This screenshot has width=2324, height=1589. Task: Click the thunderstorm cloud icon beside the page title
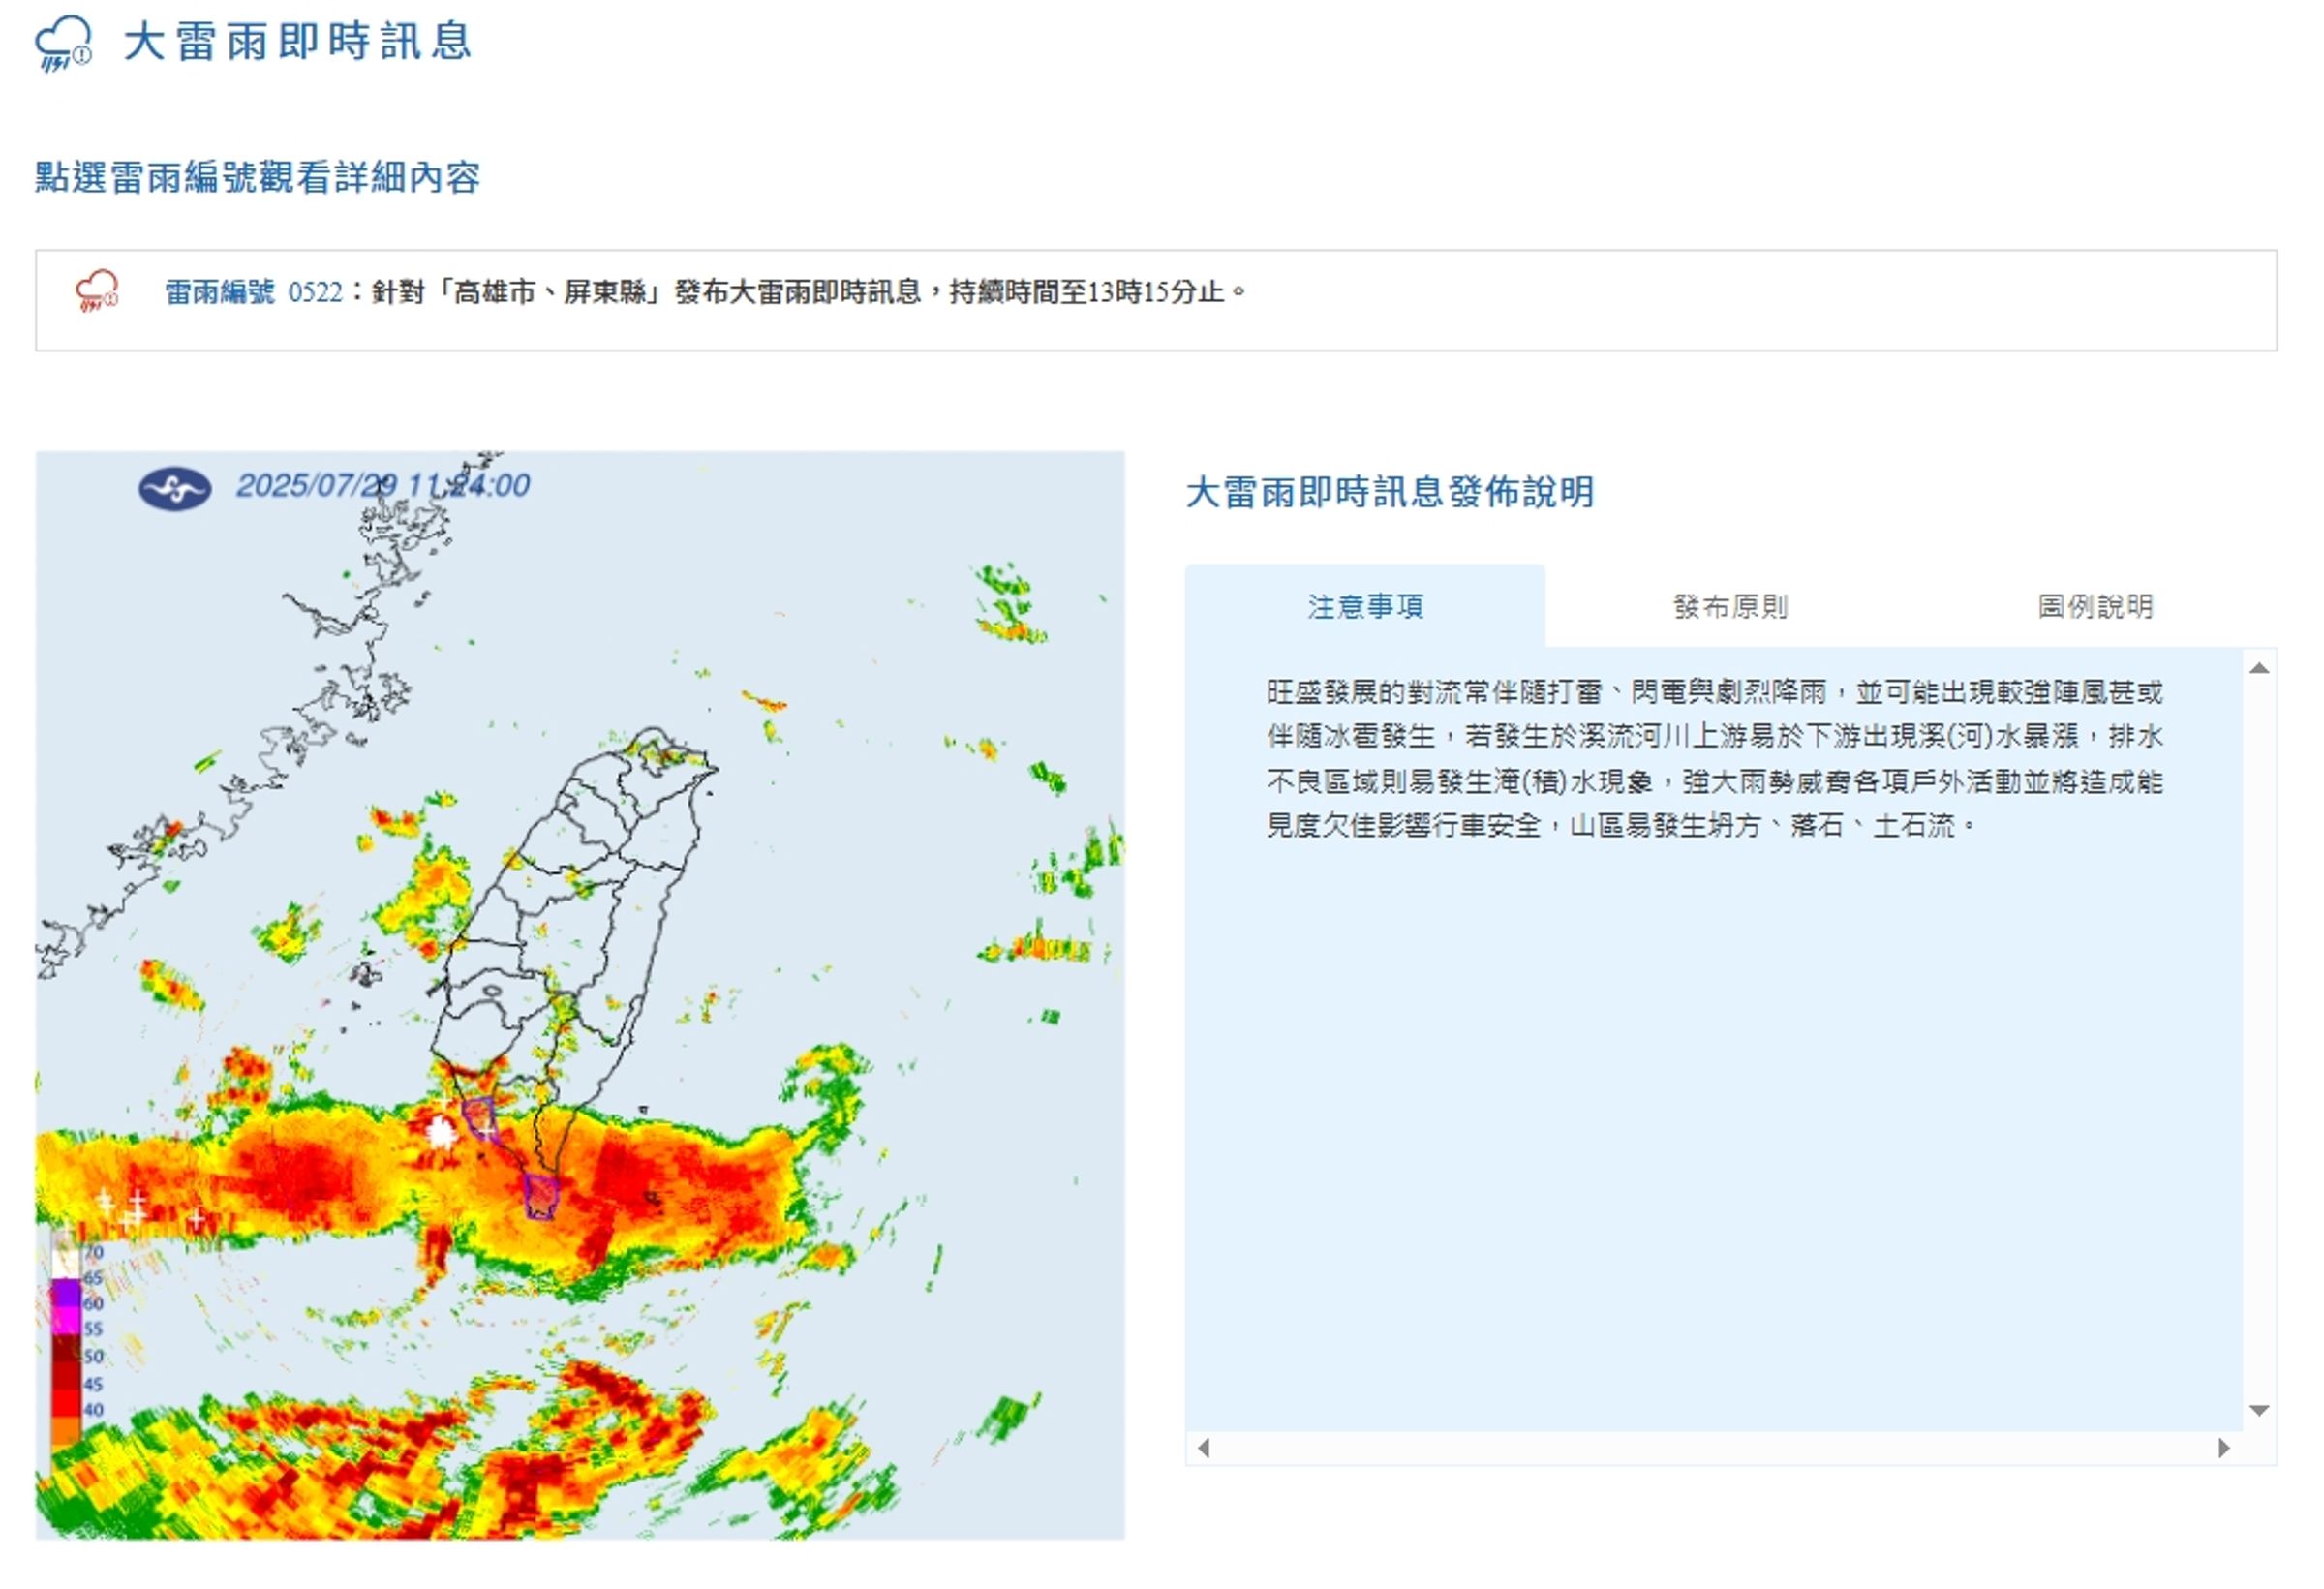[x=63, y=43]
